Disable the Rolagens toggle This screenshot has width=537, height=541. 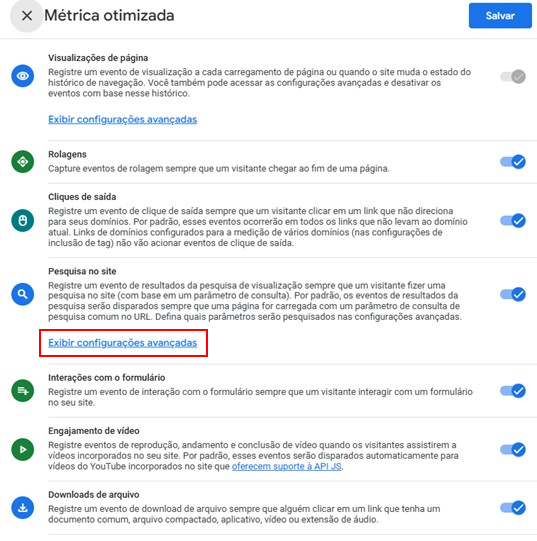[513, 161]
